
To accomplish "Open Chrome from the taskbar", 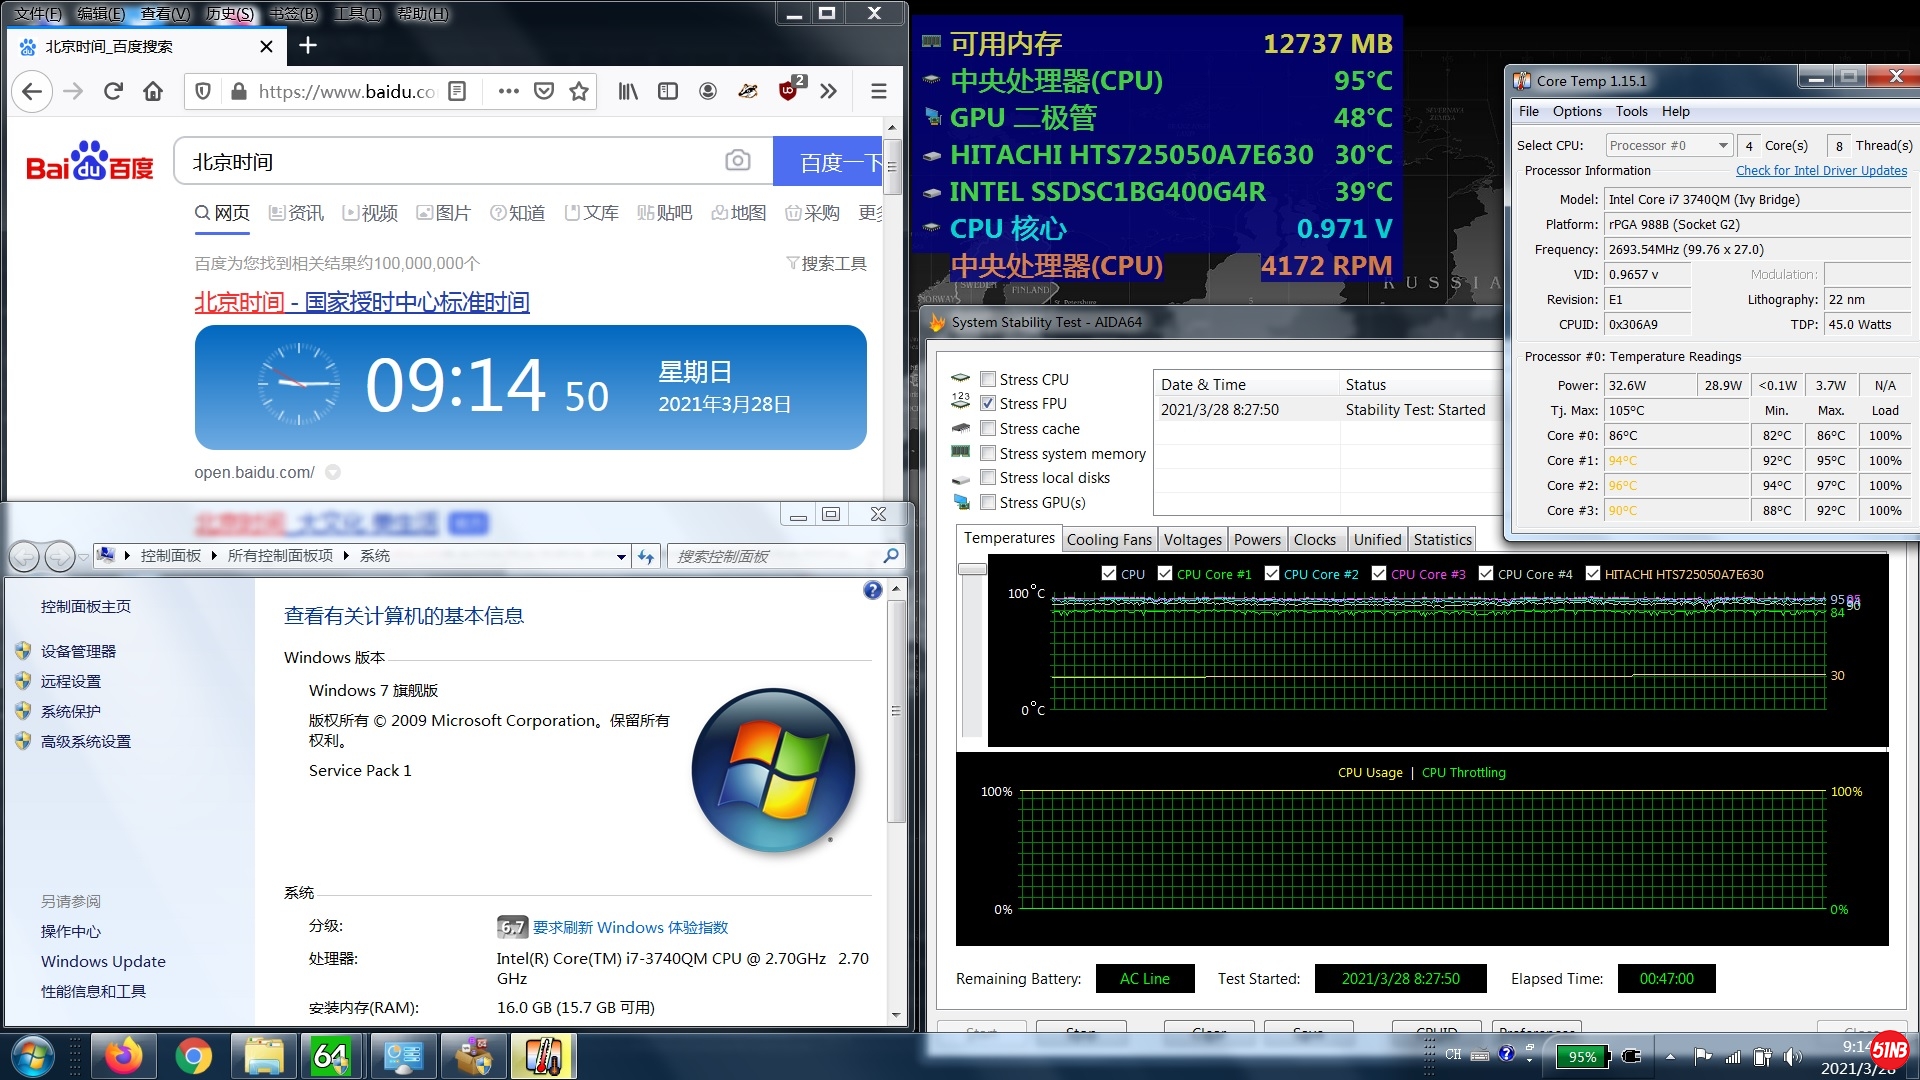I will pos(193,1056).
